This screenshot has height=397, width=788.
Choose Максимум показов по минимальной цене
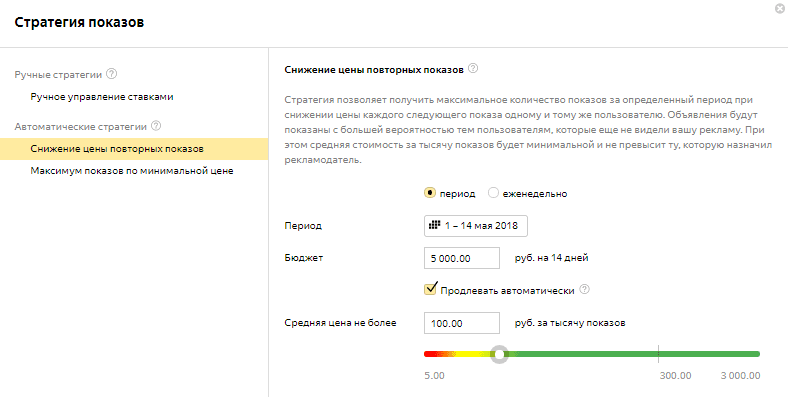click(x=132, y=171)
